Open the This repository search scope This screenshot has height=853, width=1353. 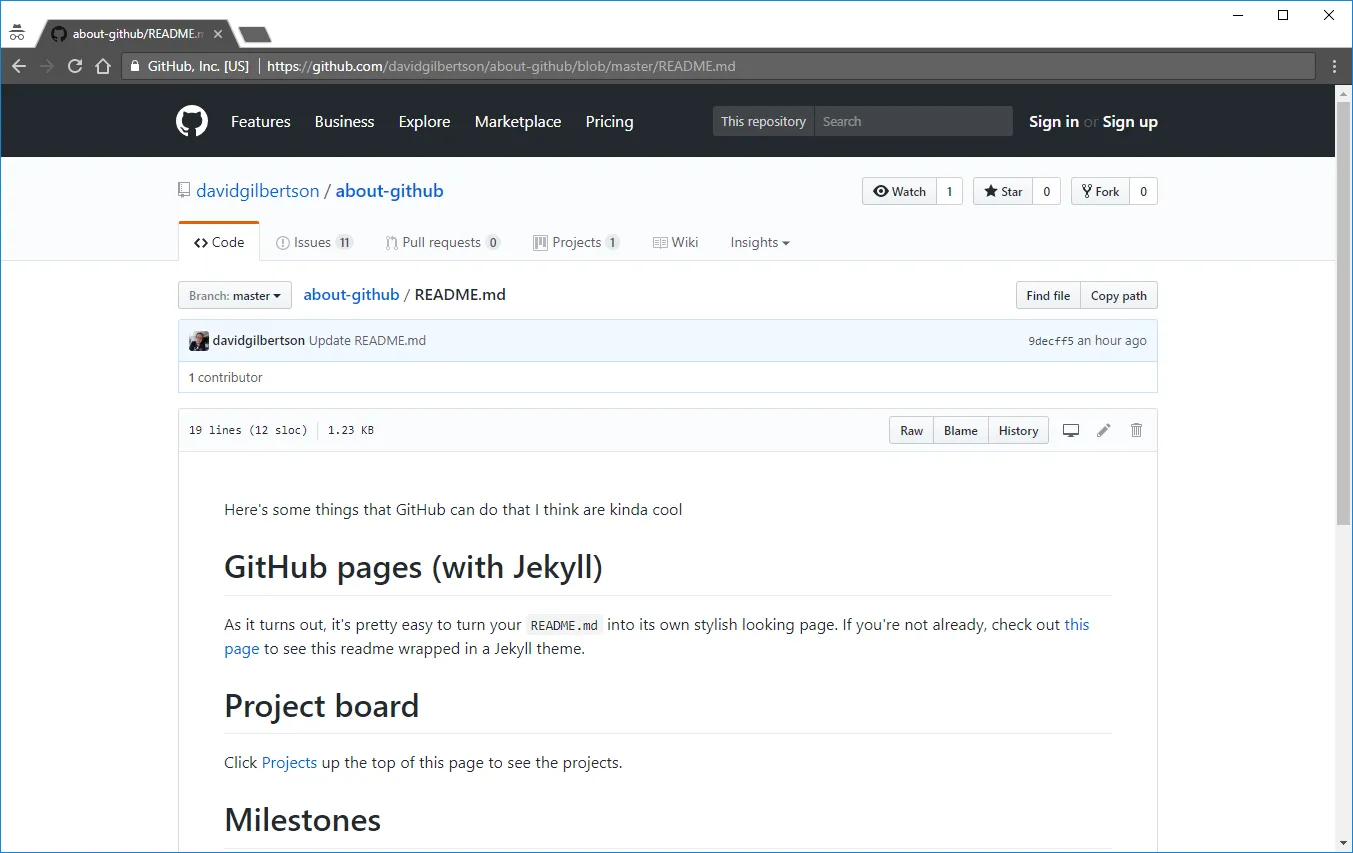(763, 122)
